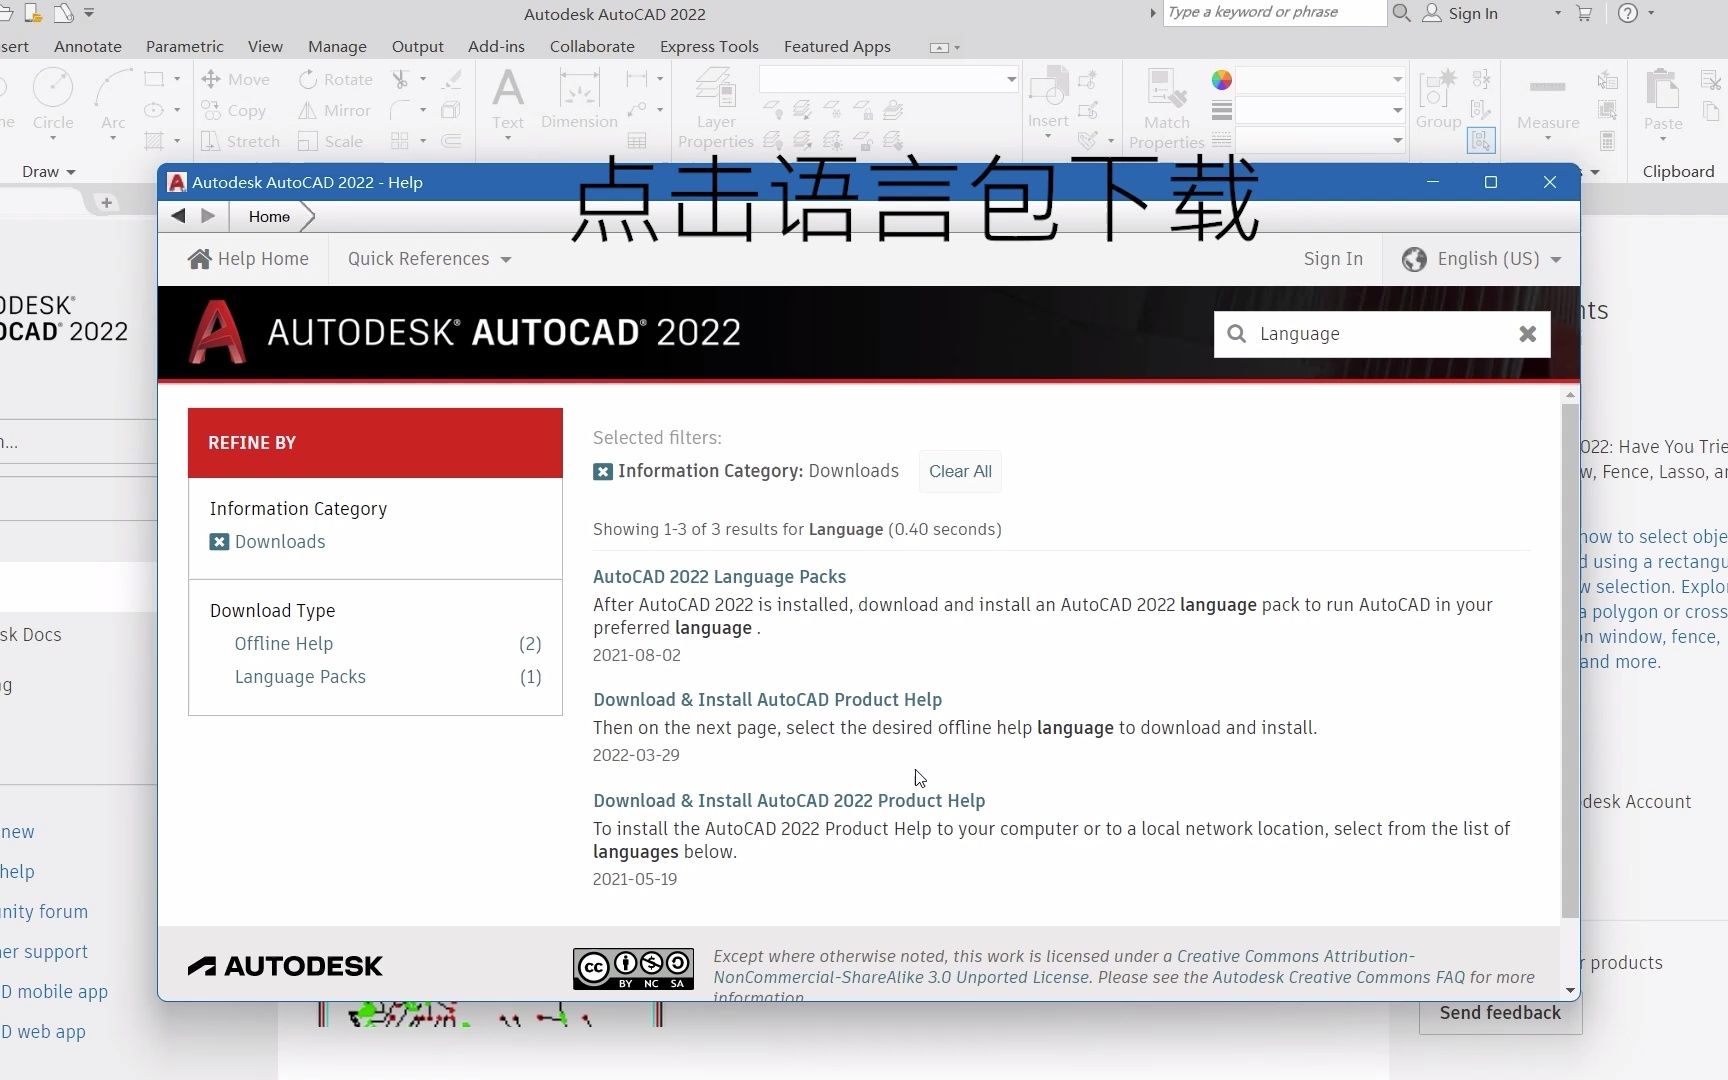Click the Autodesk logo in Help footer
This screenshot has width=1728, height=1080.
[285, 966]
